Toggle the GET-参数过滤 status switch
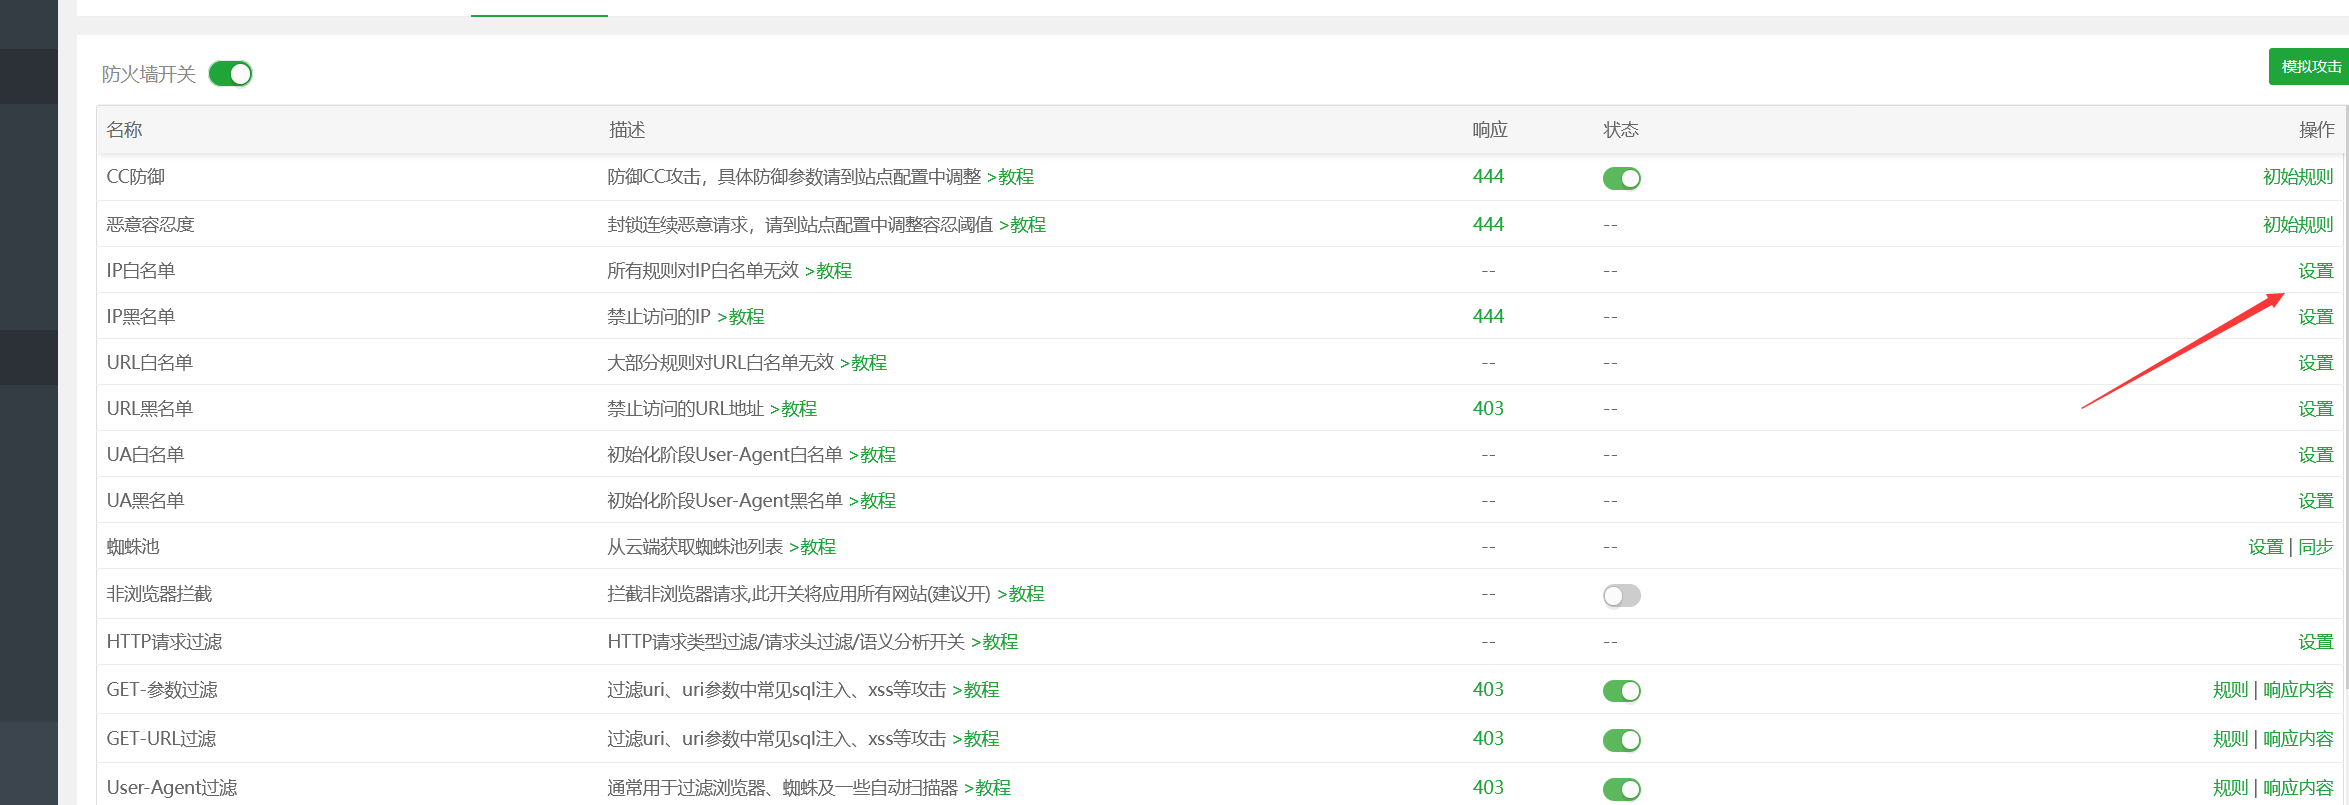 point(1621,690)
